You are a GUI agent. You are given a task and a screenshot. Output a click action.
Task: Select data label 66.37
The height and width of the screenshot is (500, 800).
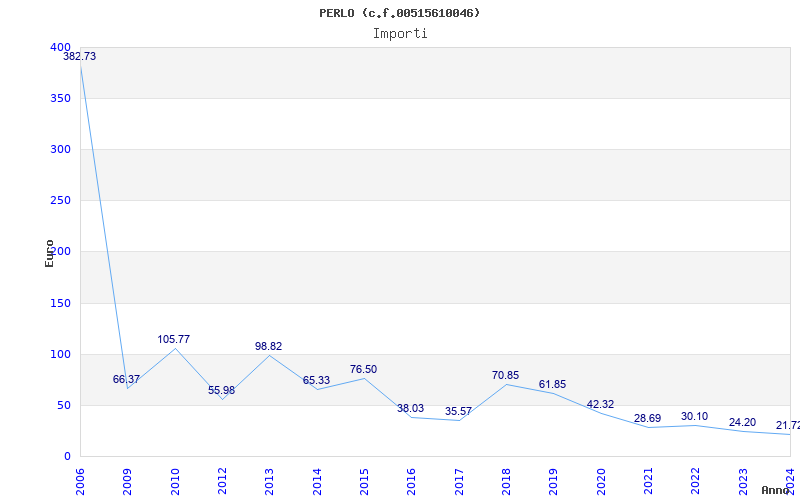[x=126, y=380]
